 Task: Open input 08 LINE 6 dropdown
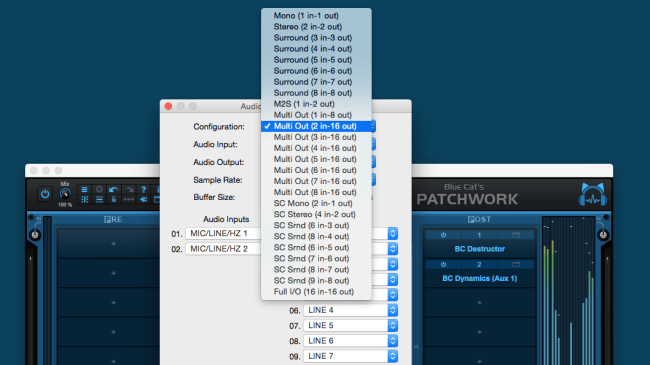pos(351,341)
